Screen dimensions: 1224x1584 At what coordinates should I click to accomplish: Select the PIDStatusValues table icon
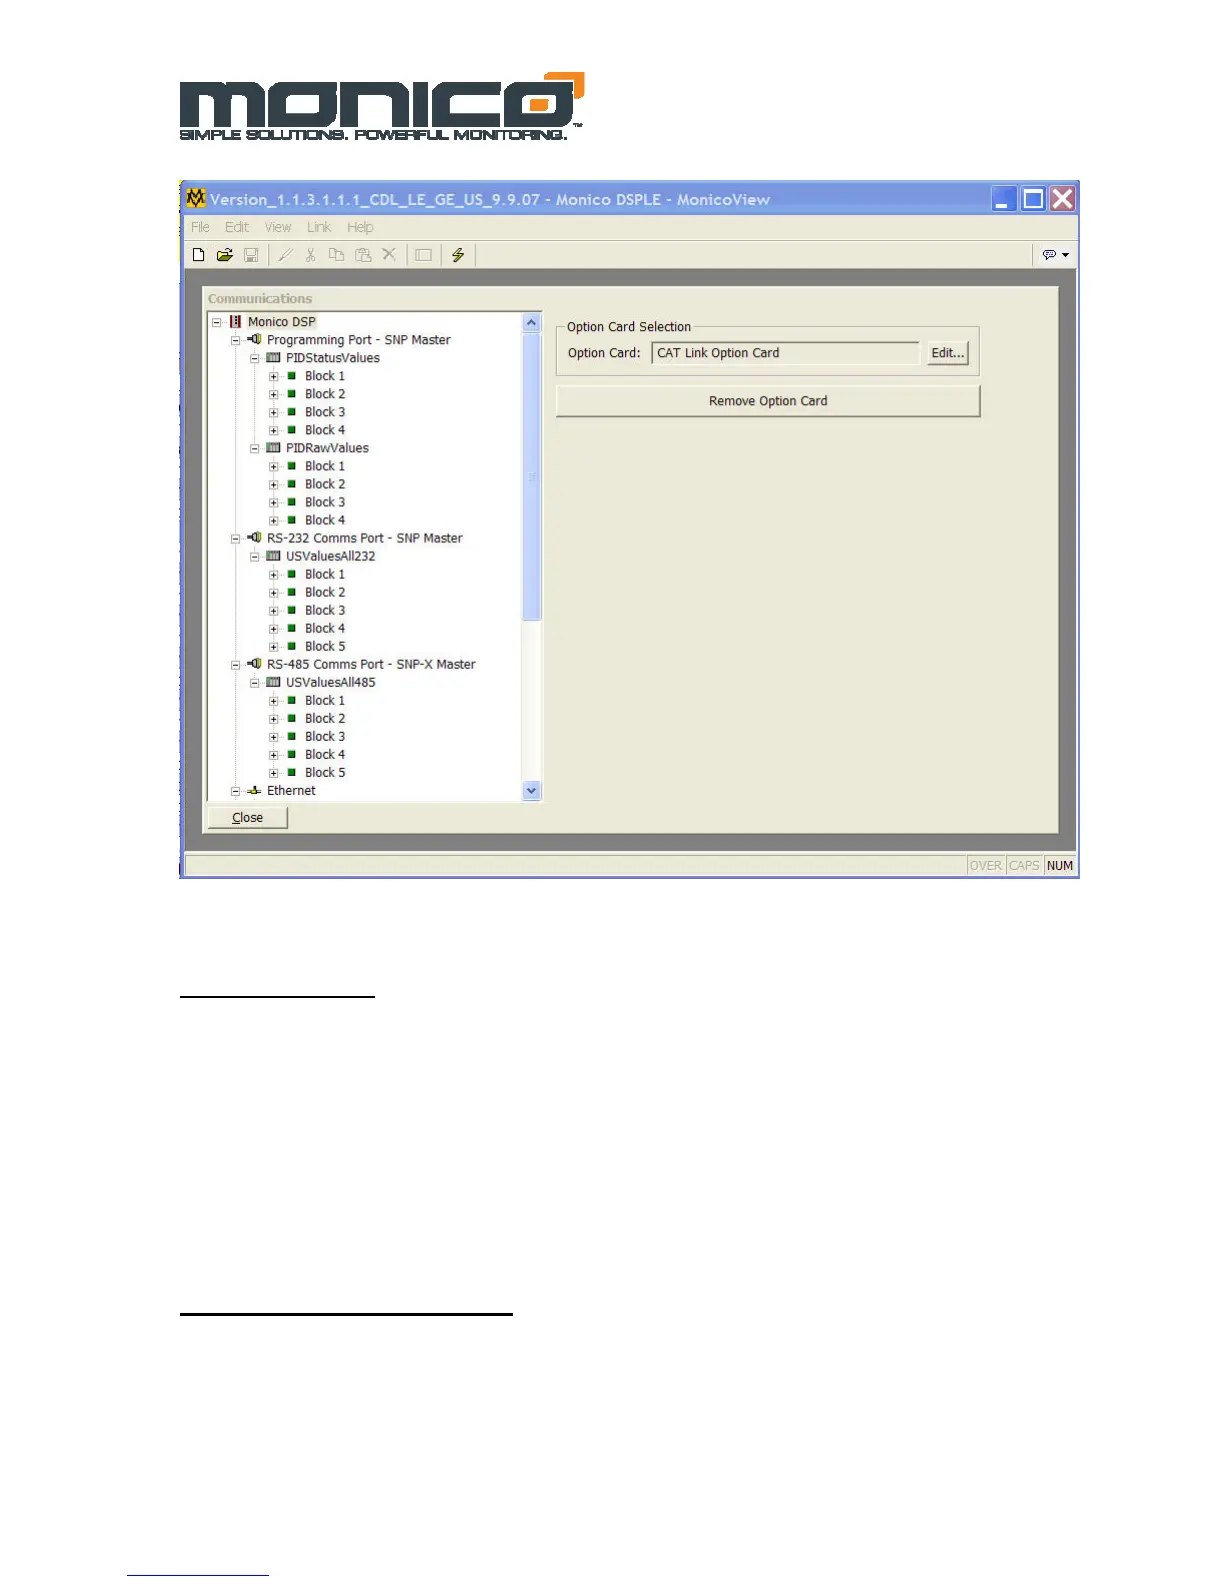pos(273,358)
